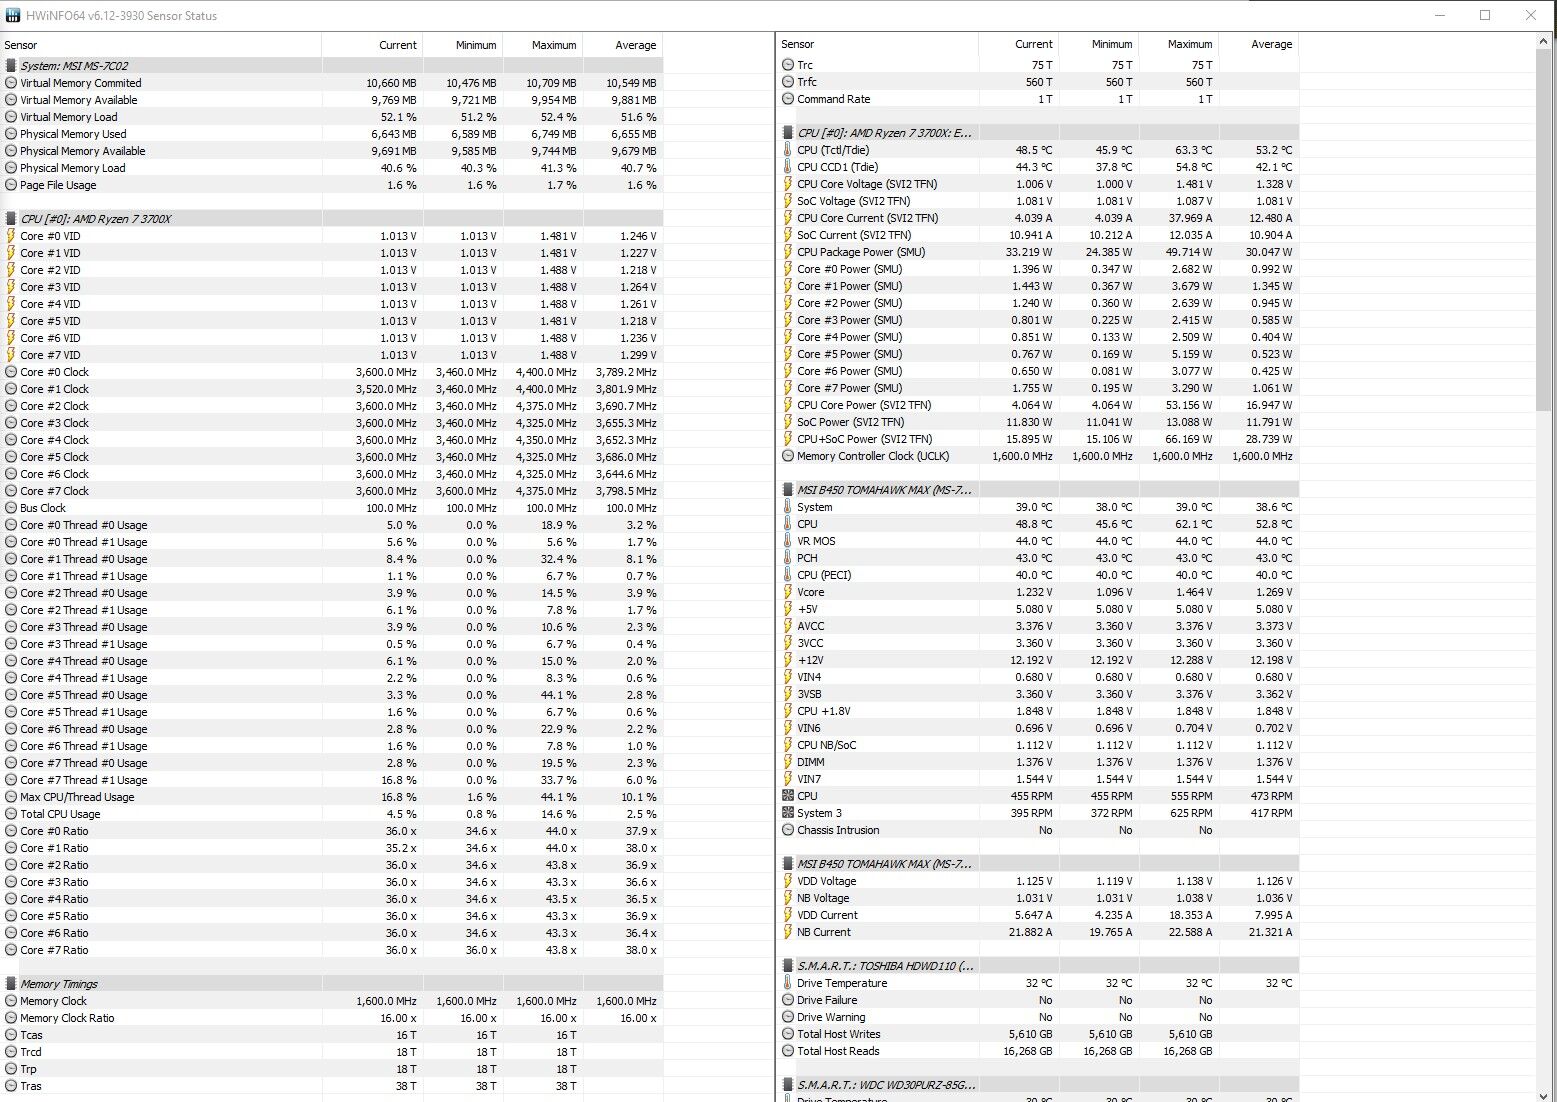Maximize the HWiNFO64 Sensor Status window
This screenshot has height=1102, width=1557.
tap(1485, 15)
